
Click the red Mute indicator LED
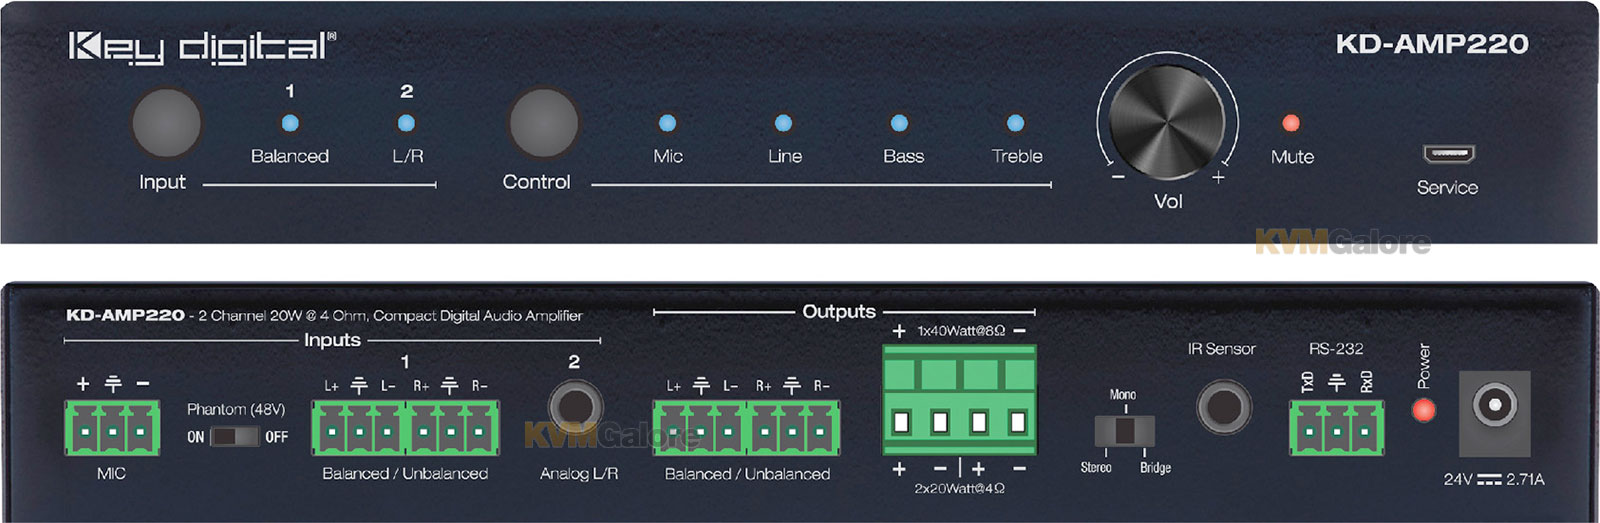click(x=1291, y=124)
